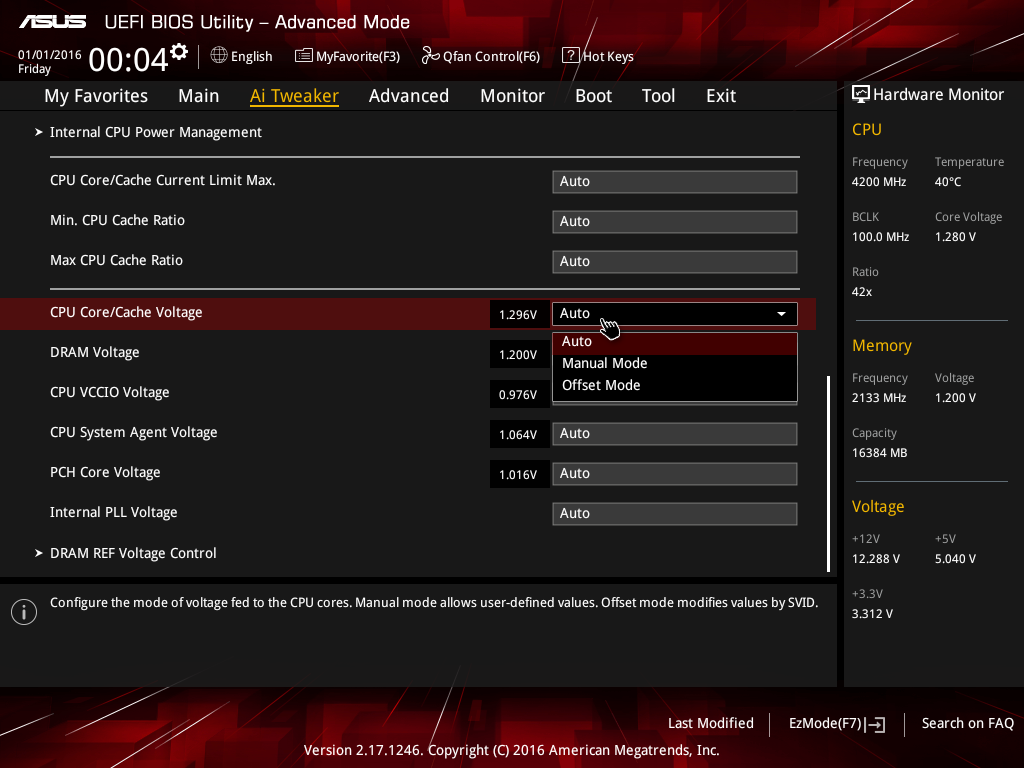
Task: Go to the Advanced tab
Action: pos(409,96)
